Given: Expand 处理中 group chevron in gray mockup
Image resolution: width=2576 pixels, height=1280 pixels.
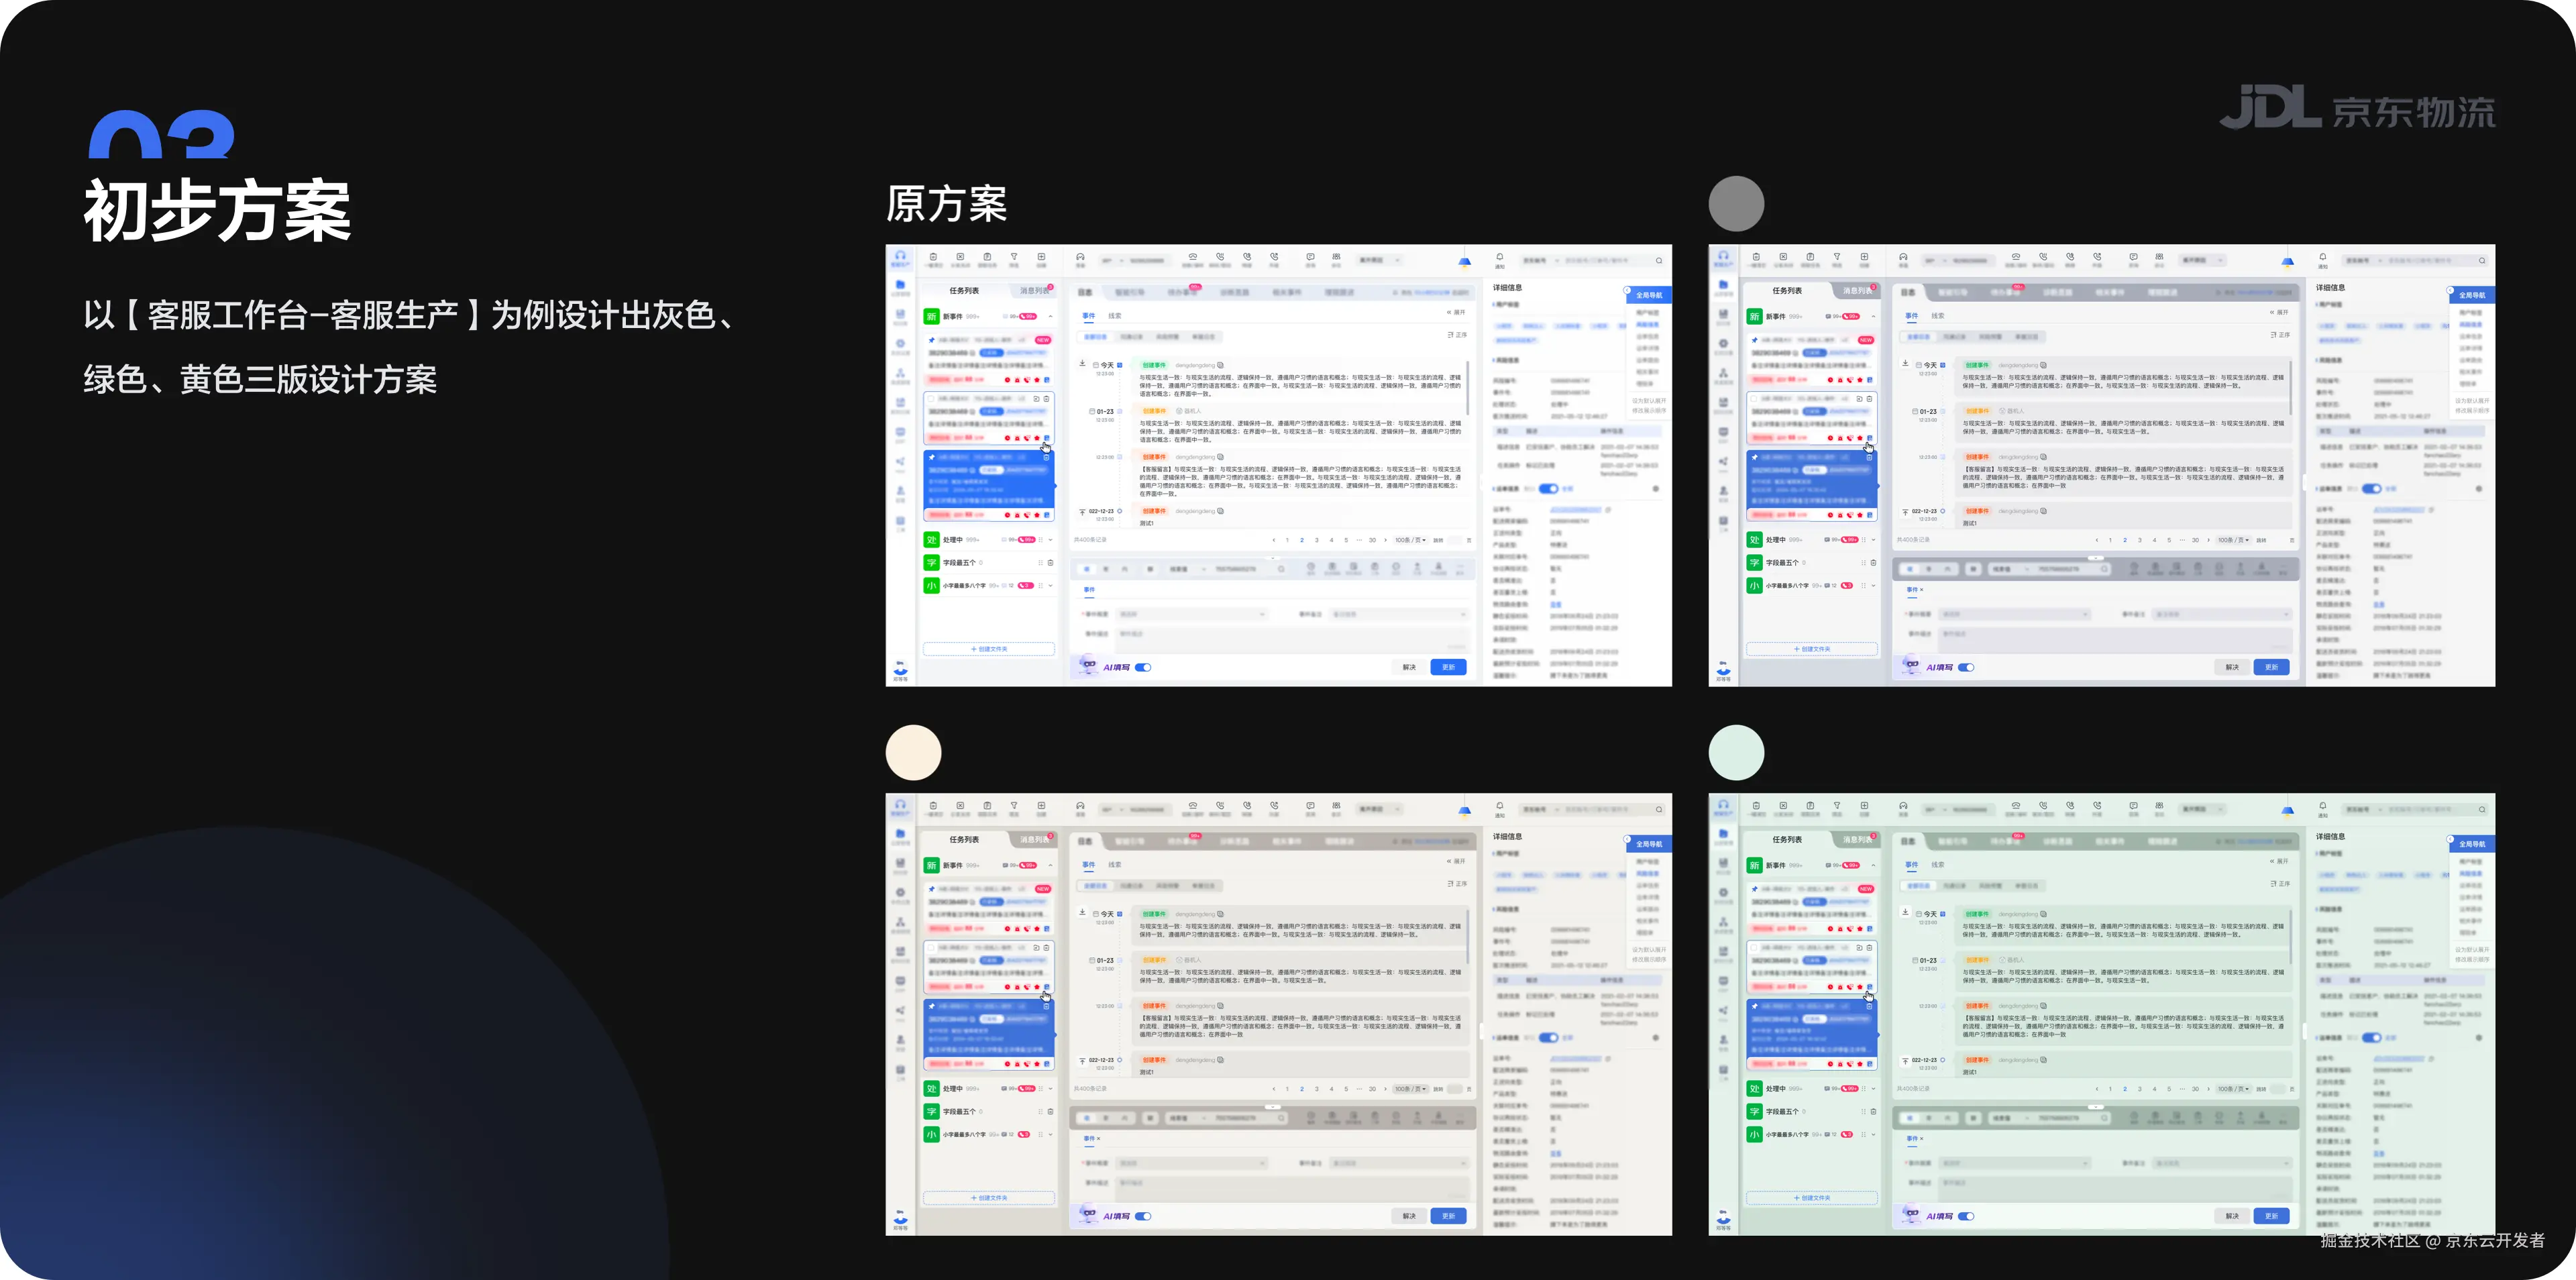Looking at the screenshot, I should [1873, 540].
